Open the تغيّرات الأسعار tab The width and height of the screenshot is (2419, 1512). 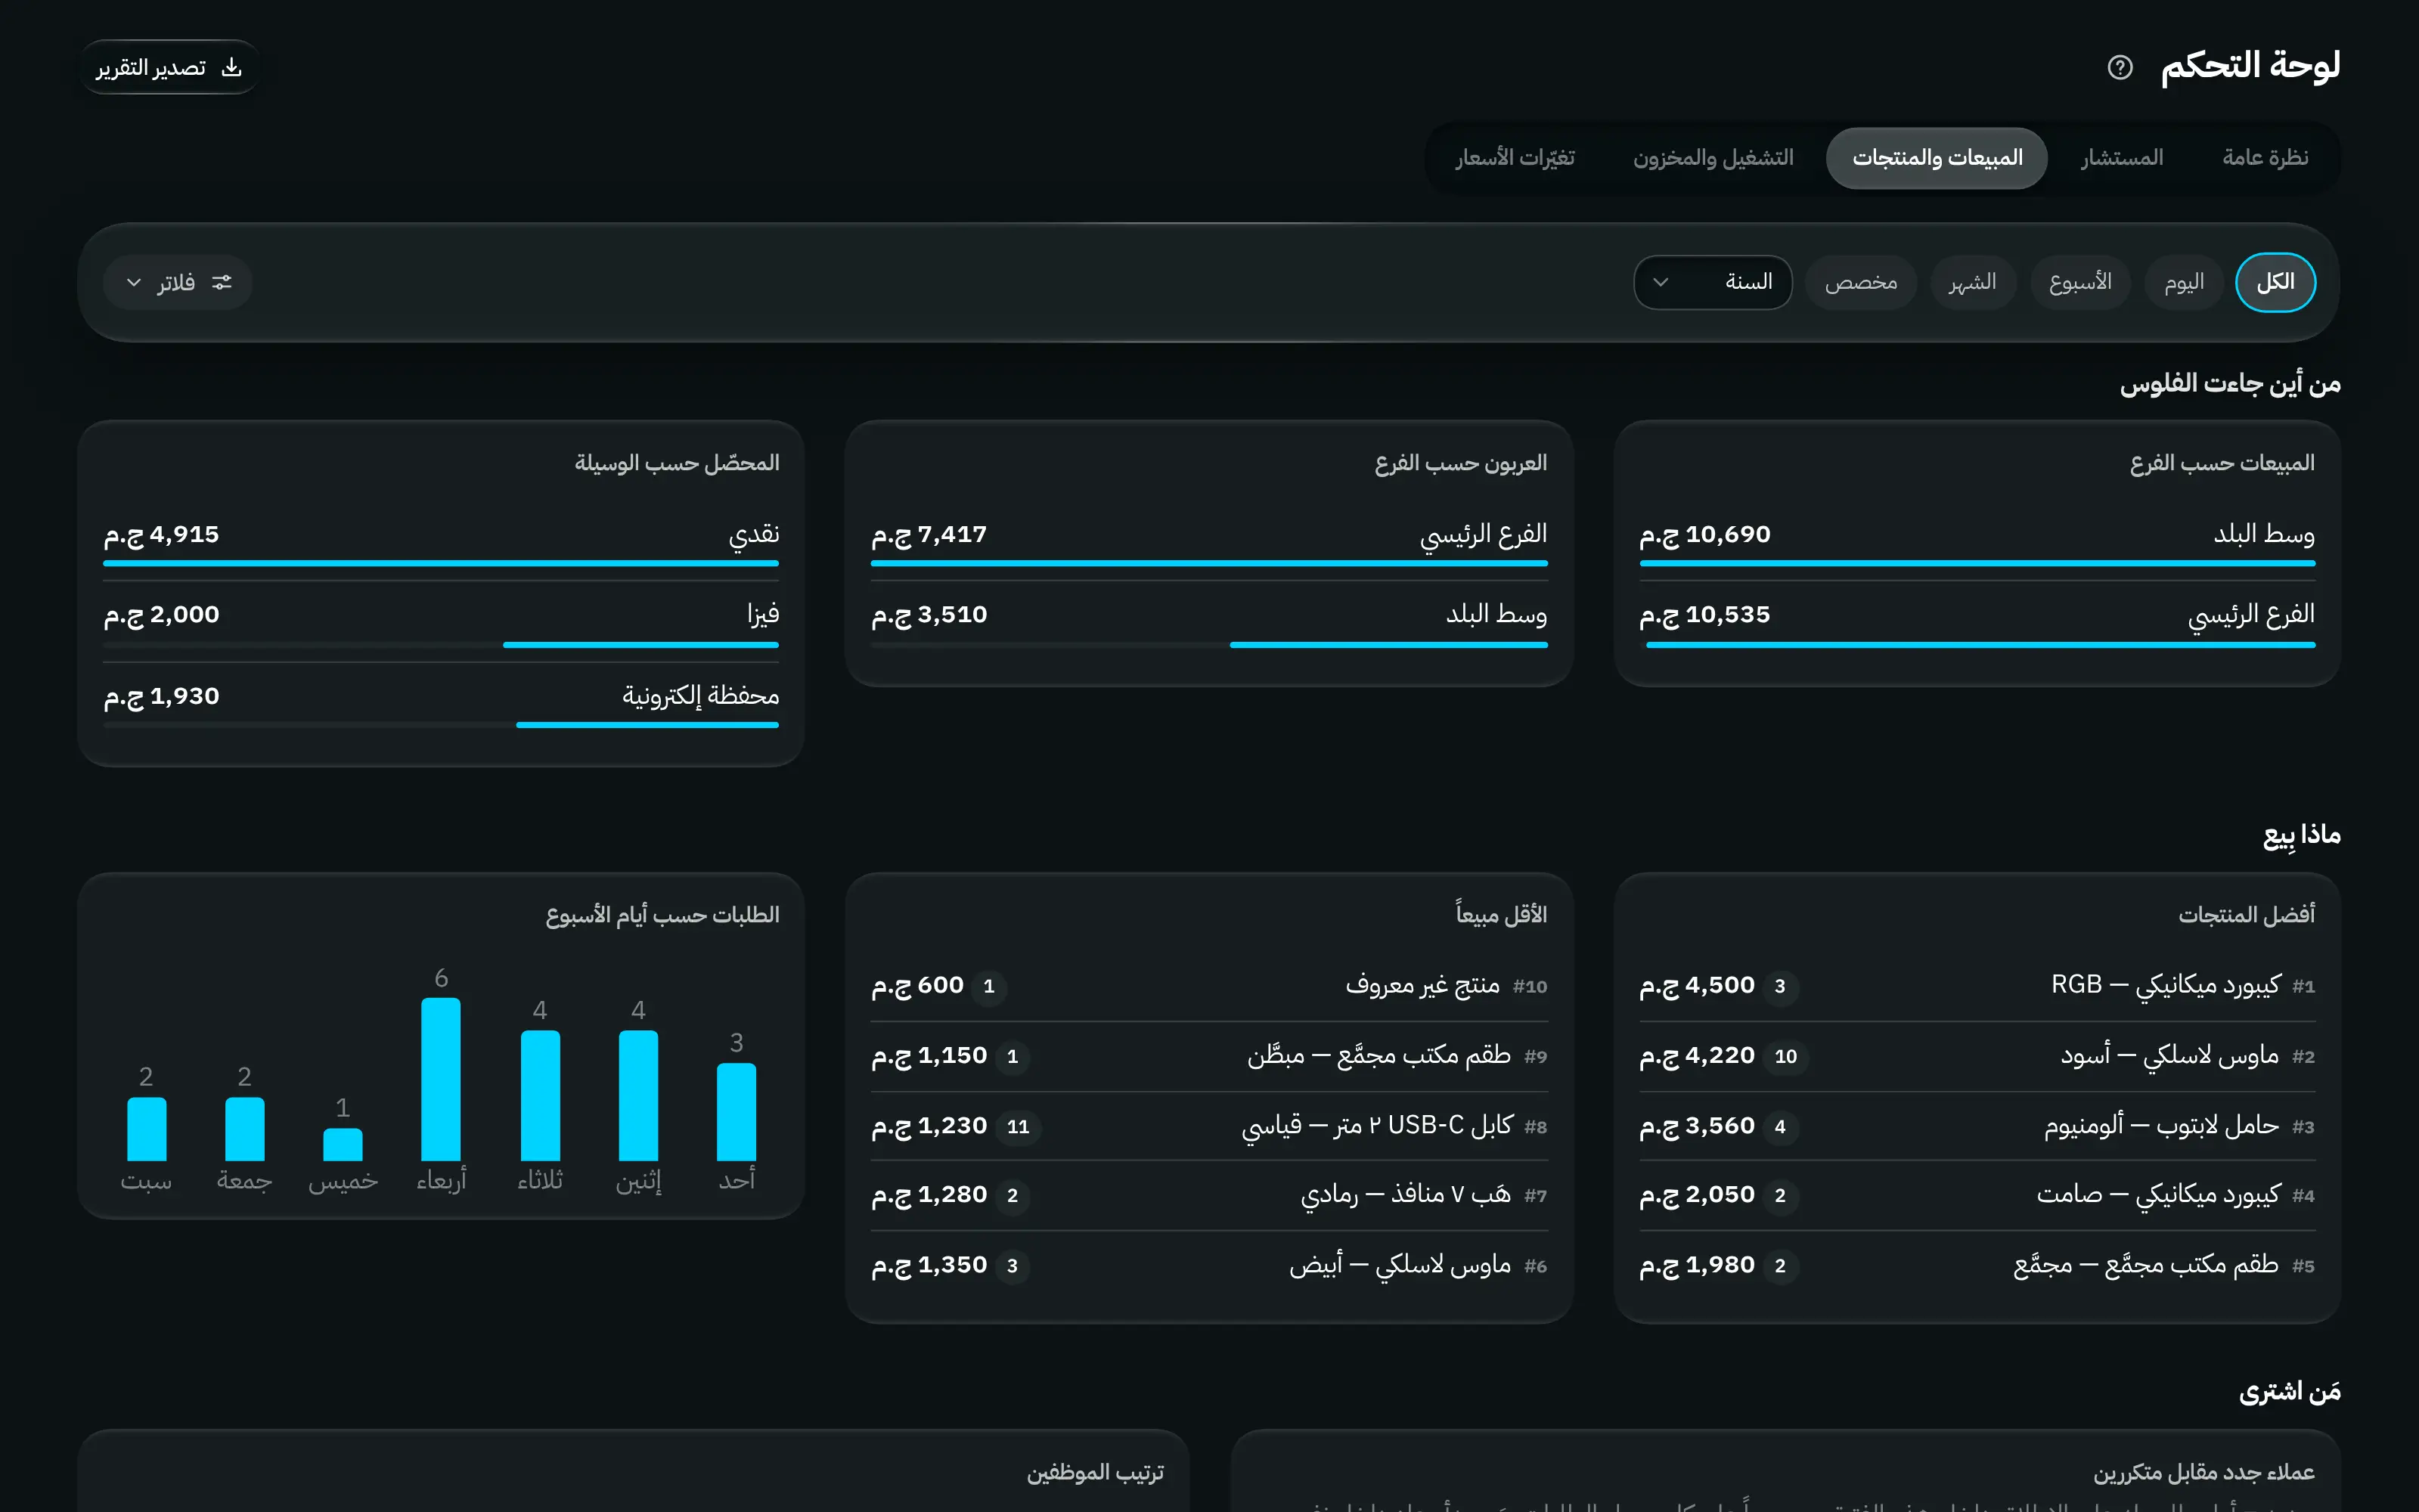[x=1515, y=158]
